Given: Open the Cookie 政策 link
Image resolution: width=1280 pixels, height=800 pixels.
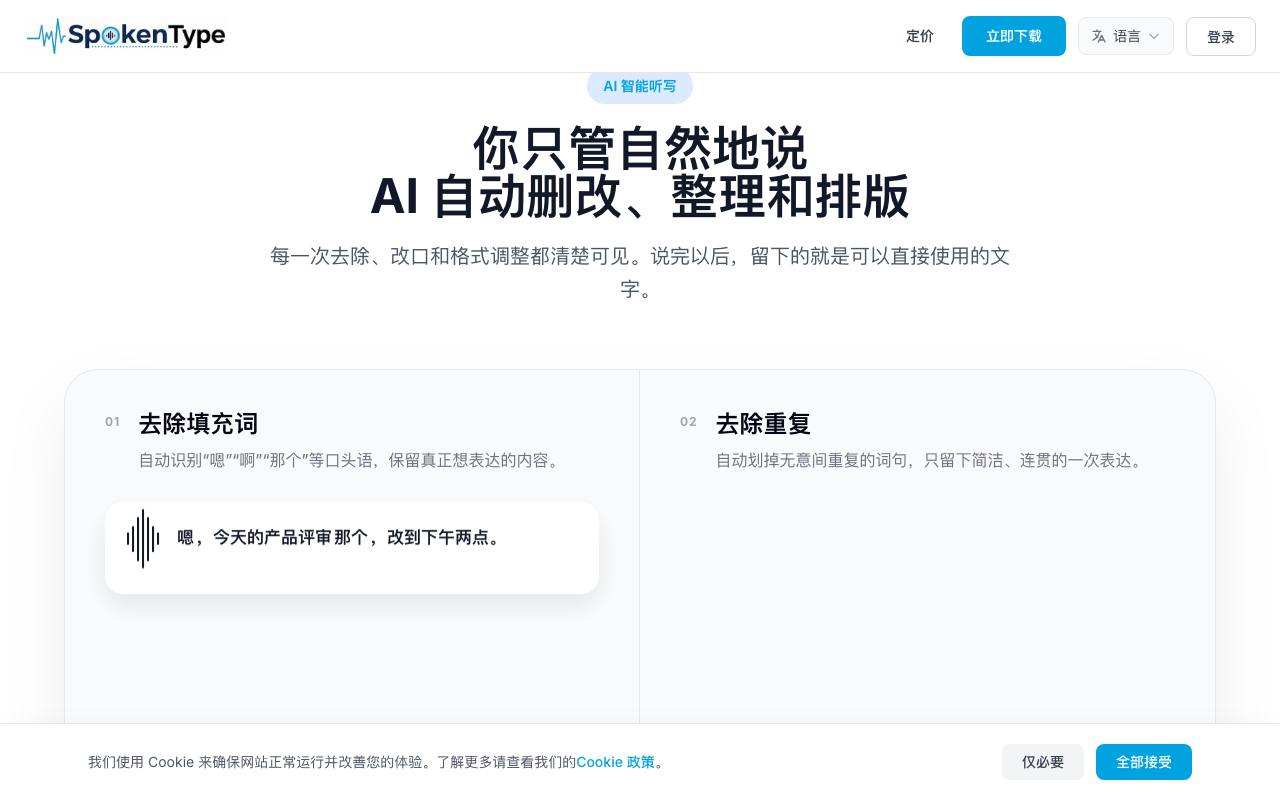Looking at the screenshot, I should 615,762.
